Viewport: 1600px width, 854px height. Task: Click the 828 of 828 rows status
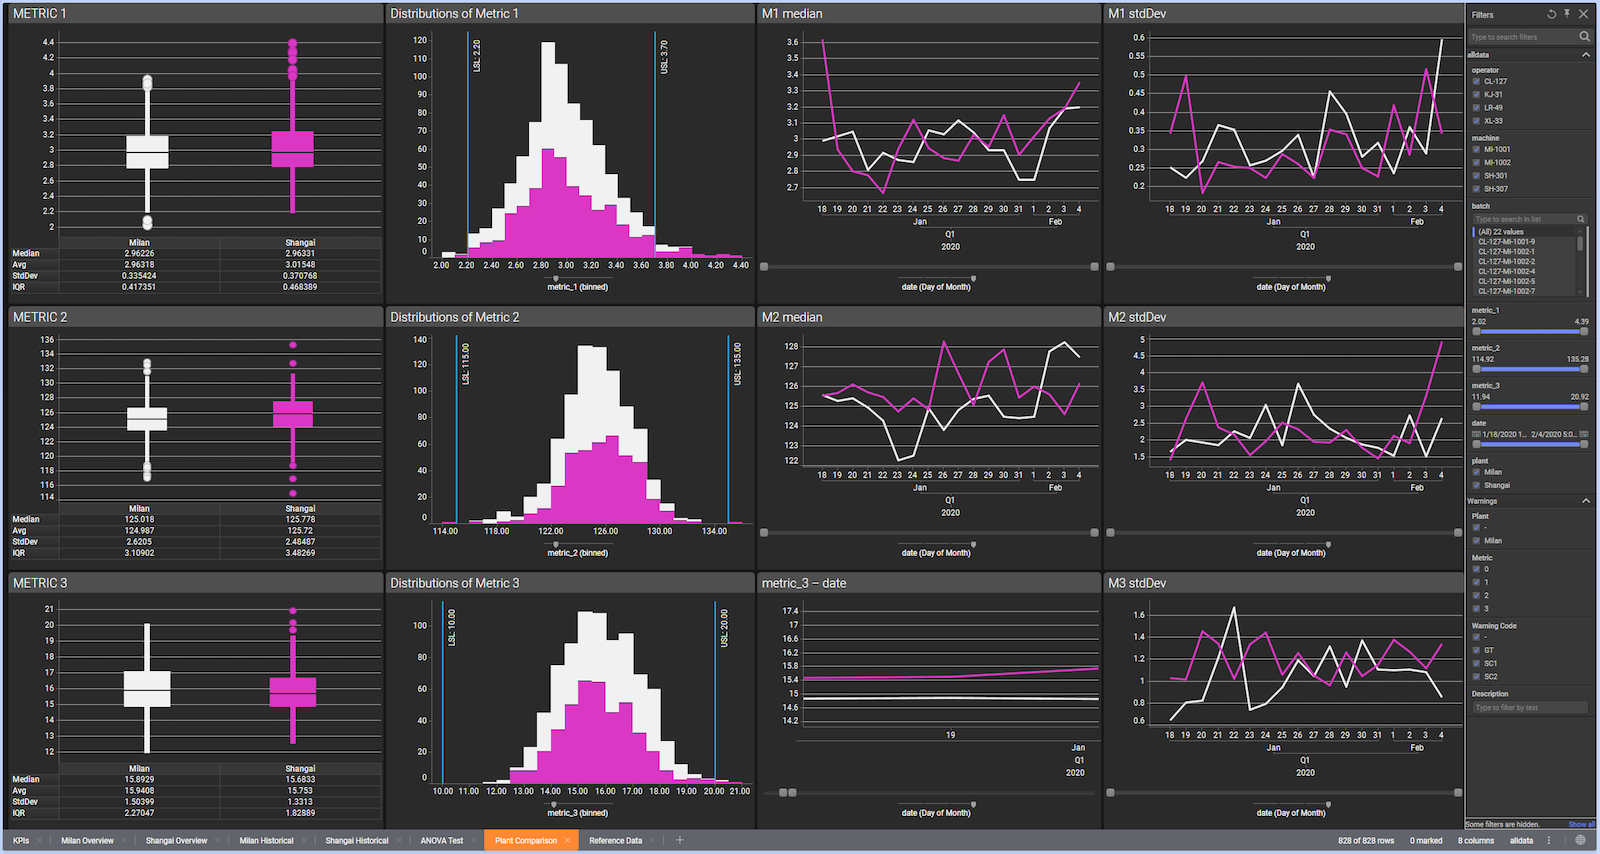[x=1366, y=841]
